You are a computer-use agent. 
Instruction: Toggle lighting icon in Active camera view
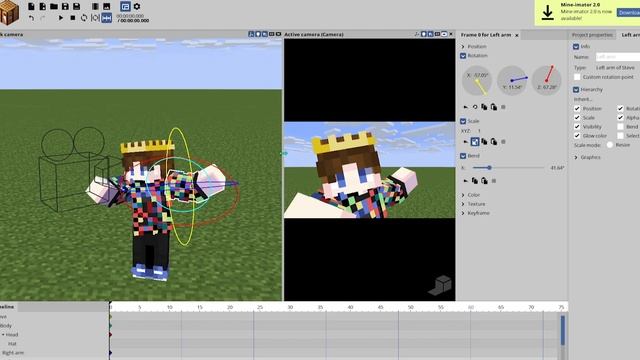424,34
